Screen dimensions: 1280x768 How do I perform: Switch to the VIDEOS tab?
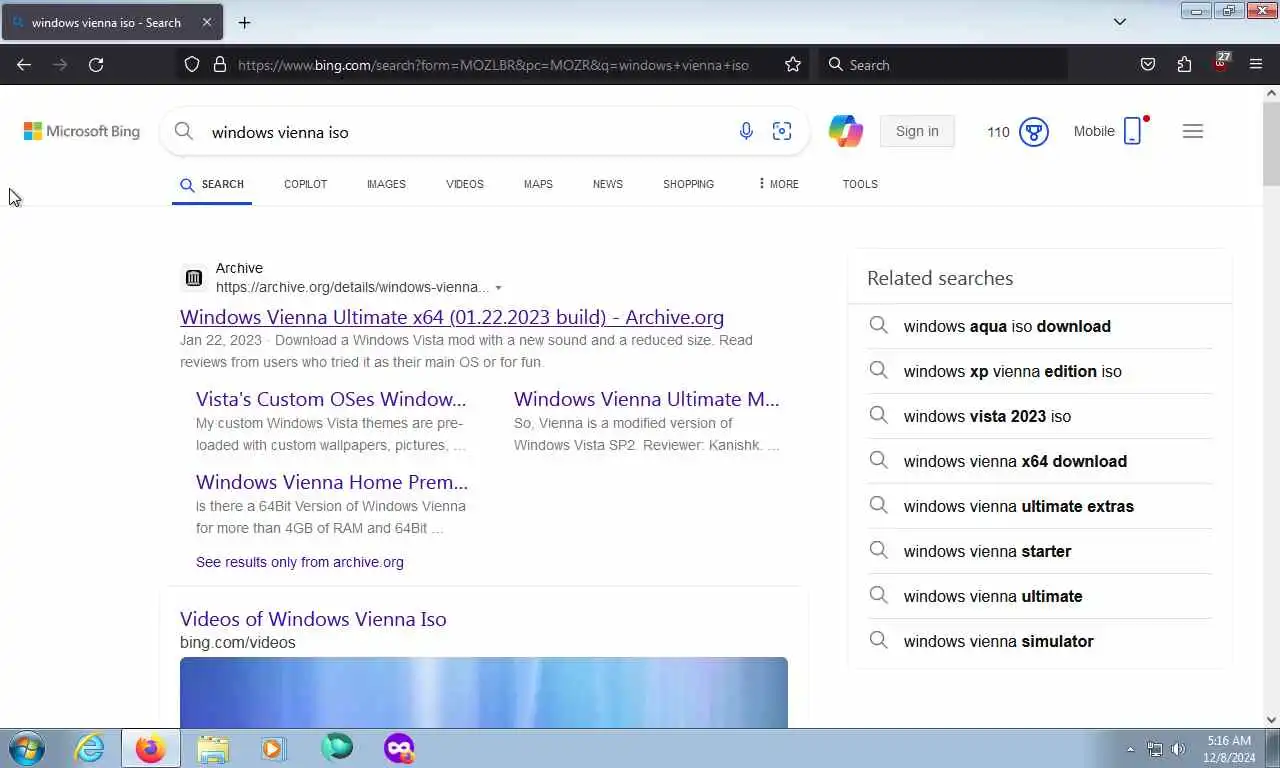[465, 184]
